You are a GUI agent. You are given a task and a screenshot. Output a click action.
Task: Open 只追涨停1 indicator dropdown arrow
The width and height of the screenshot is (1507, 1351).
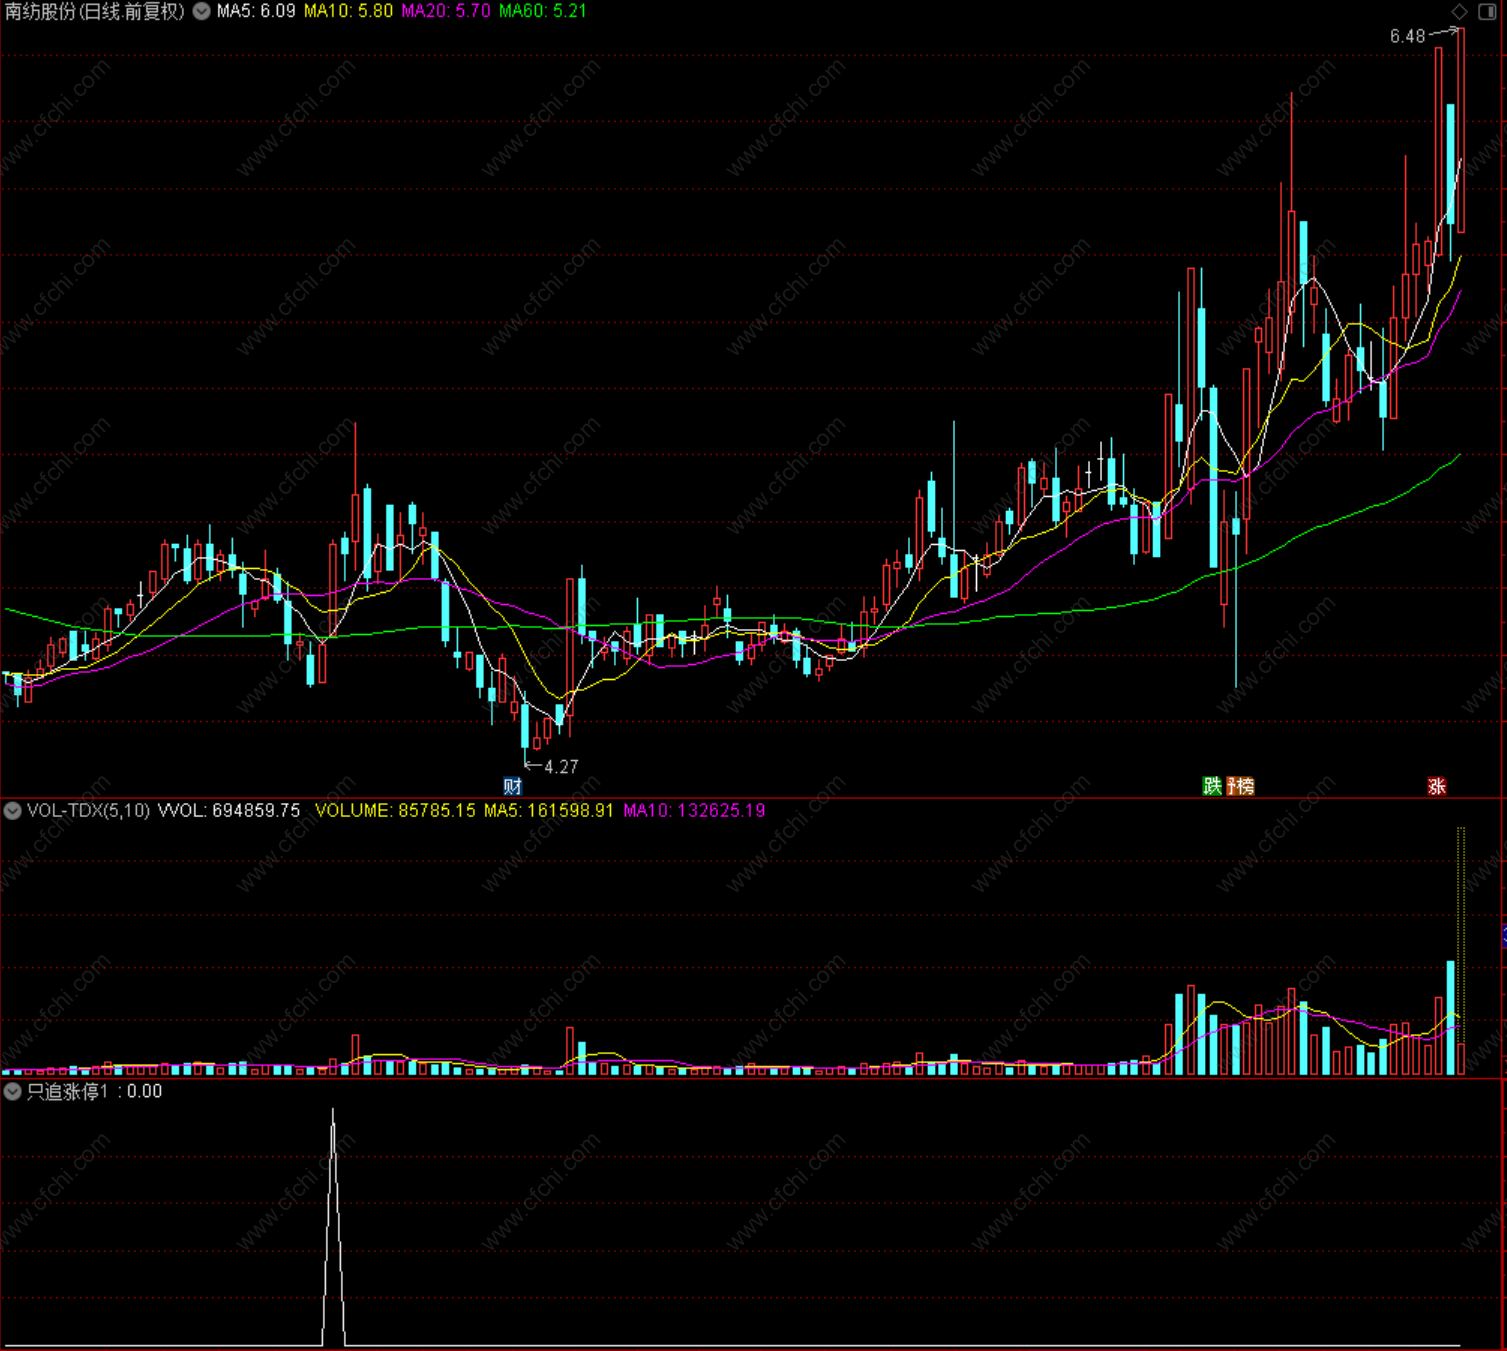[13, 1091]
